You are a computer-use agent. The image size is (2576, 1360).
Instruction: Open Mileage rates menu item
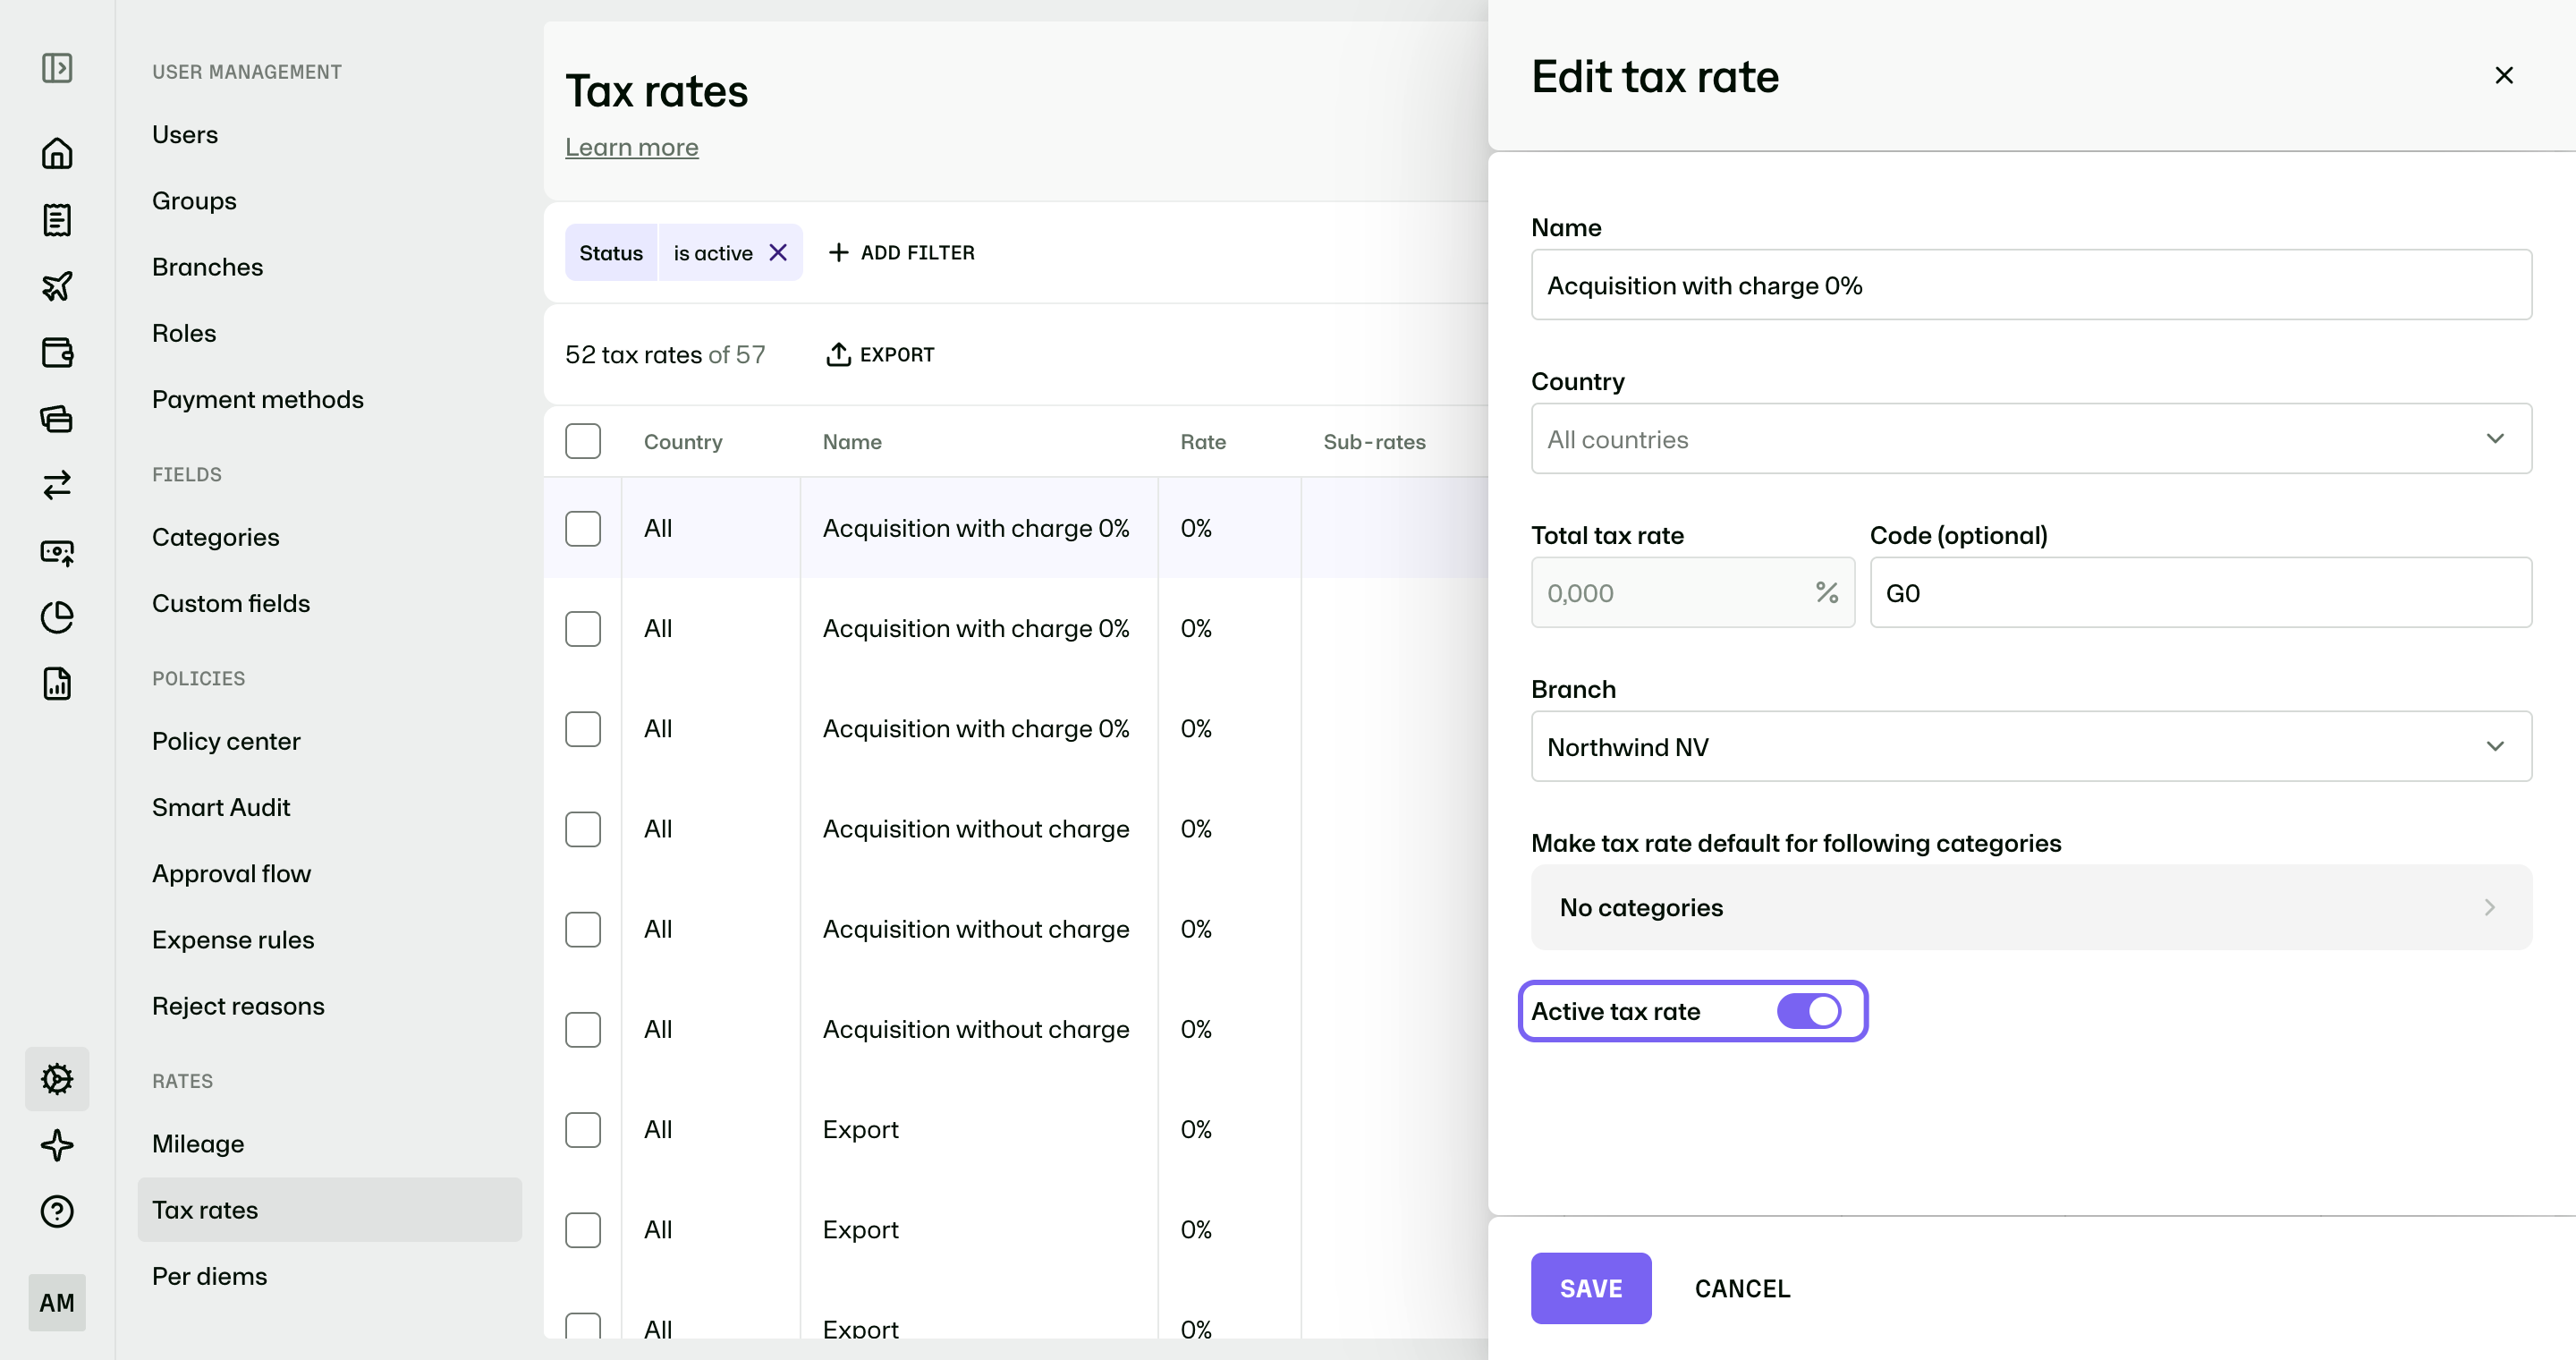198,1143
